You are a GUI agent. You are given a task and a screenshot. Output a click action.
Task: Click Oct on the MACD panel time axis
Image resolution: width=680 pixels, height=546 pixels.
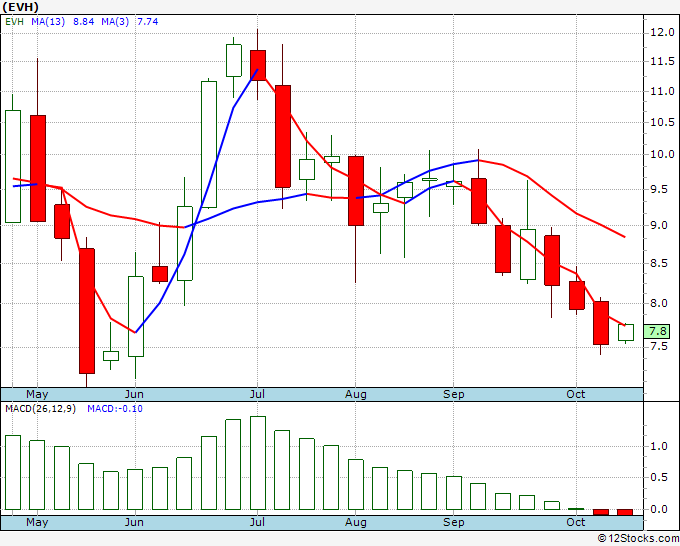(x=576, y=522)
